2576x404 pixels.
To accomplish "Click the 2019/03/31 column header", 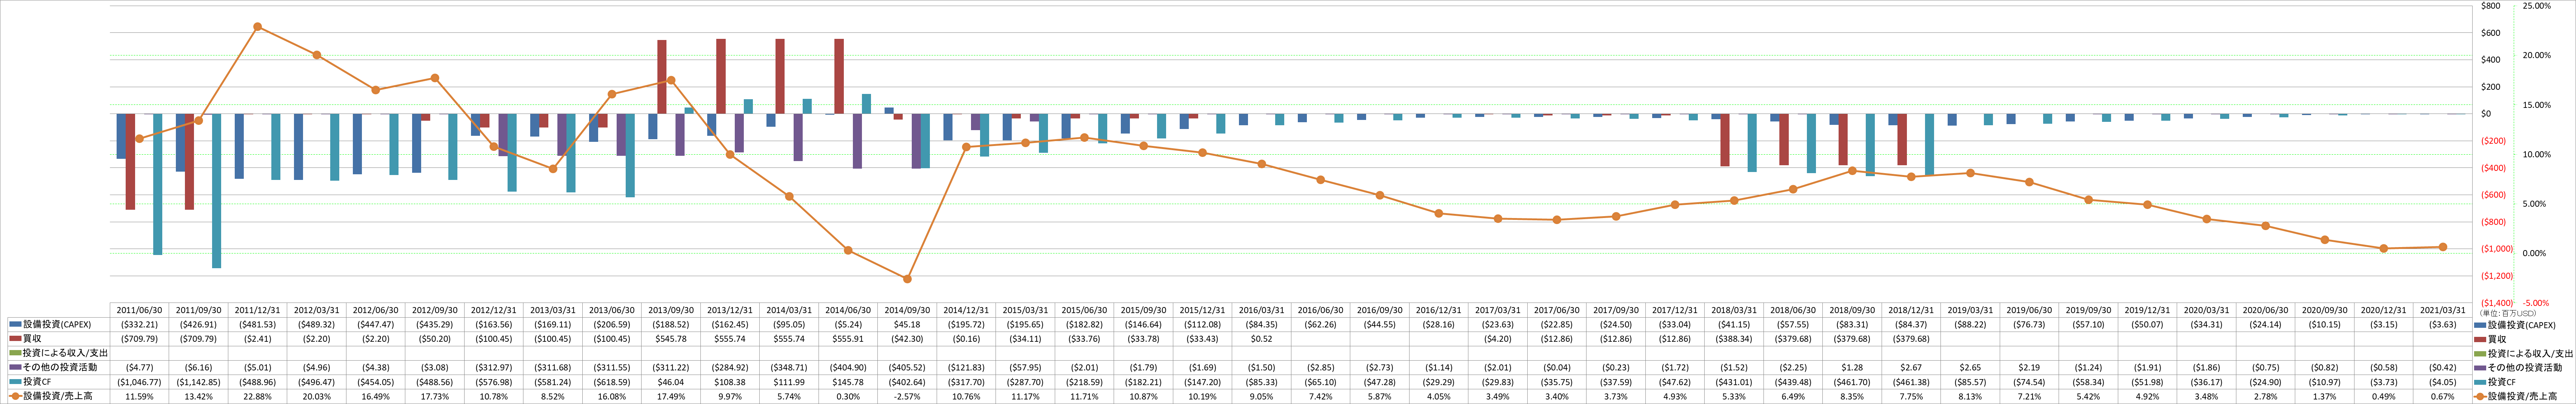I will point(1970,310).
